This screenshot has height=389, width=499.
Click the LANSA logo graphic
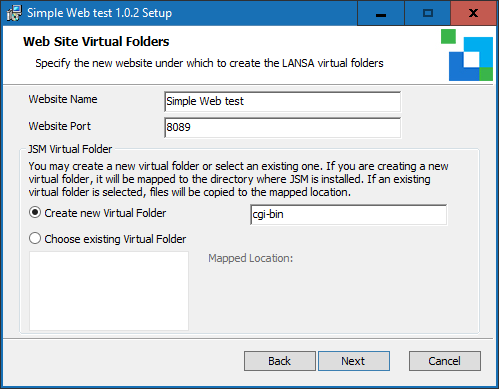click(x=467, y=55)
